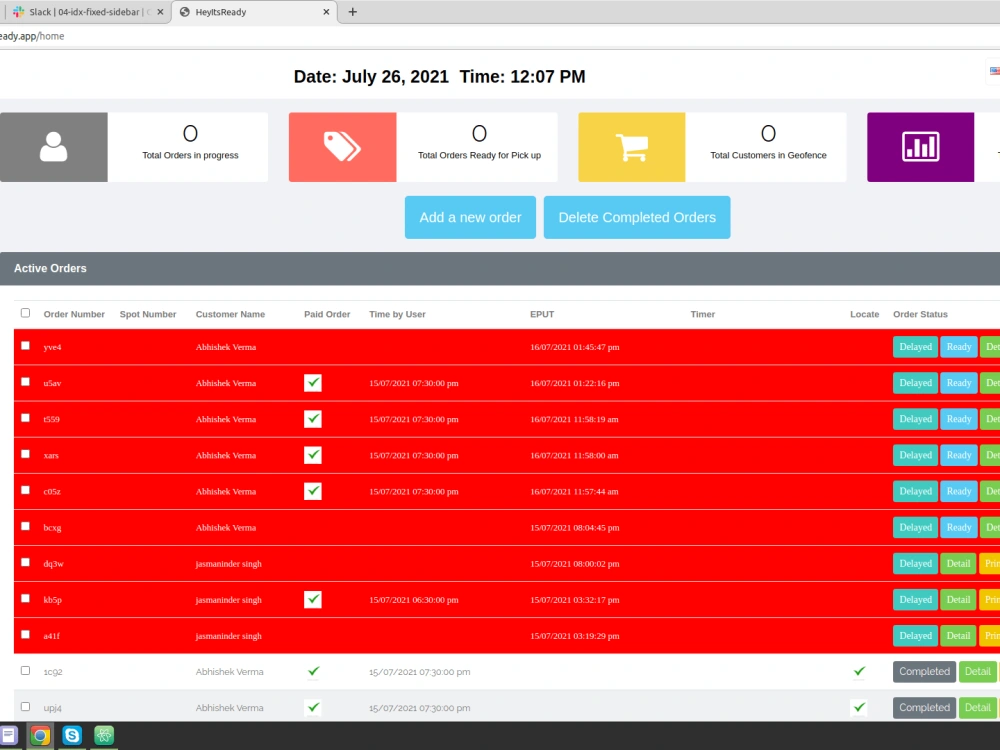Open a new browser tab

pyautogui.click(x=353, y=12)
